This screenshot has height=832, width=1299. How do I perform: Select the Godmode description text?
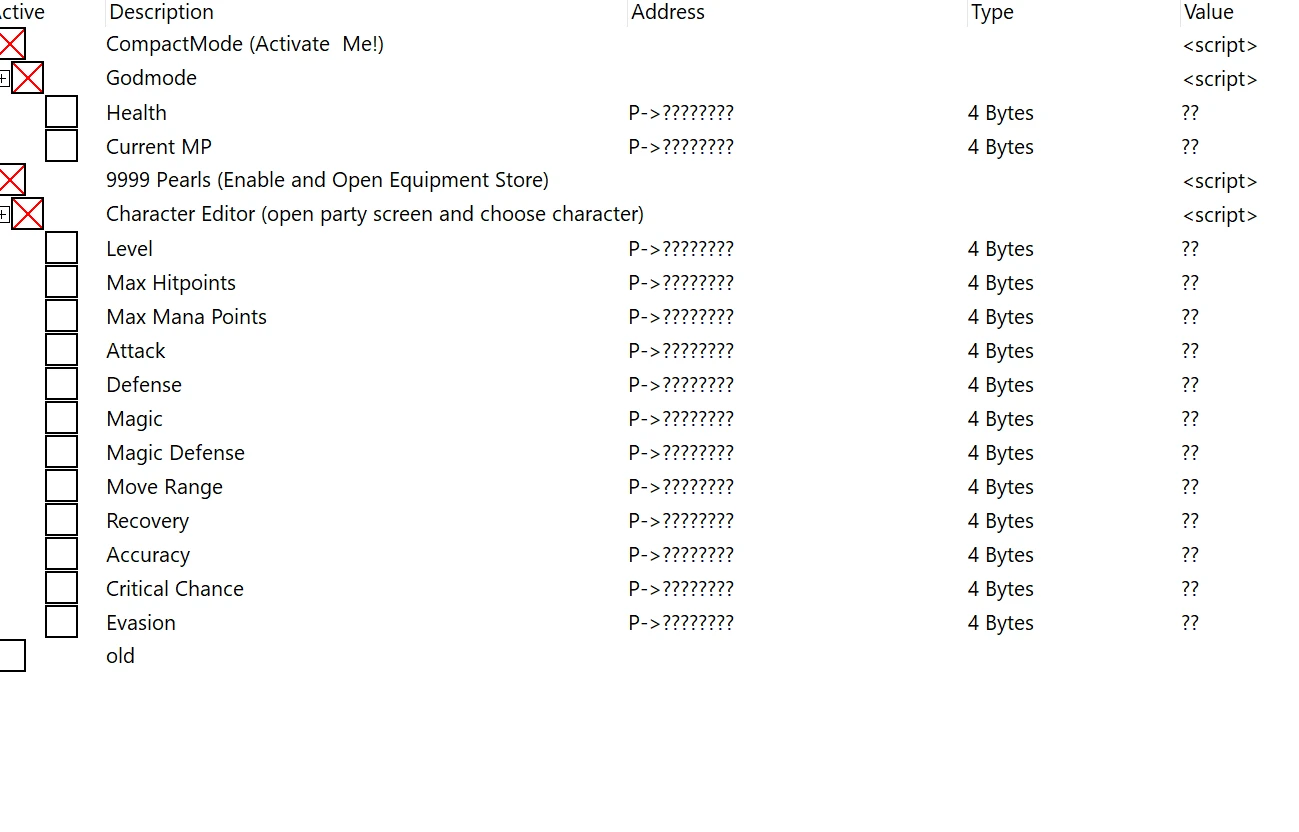coord(151,78)
